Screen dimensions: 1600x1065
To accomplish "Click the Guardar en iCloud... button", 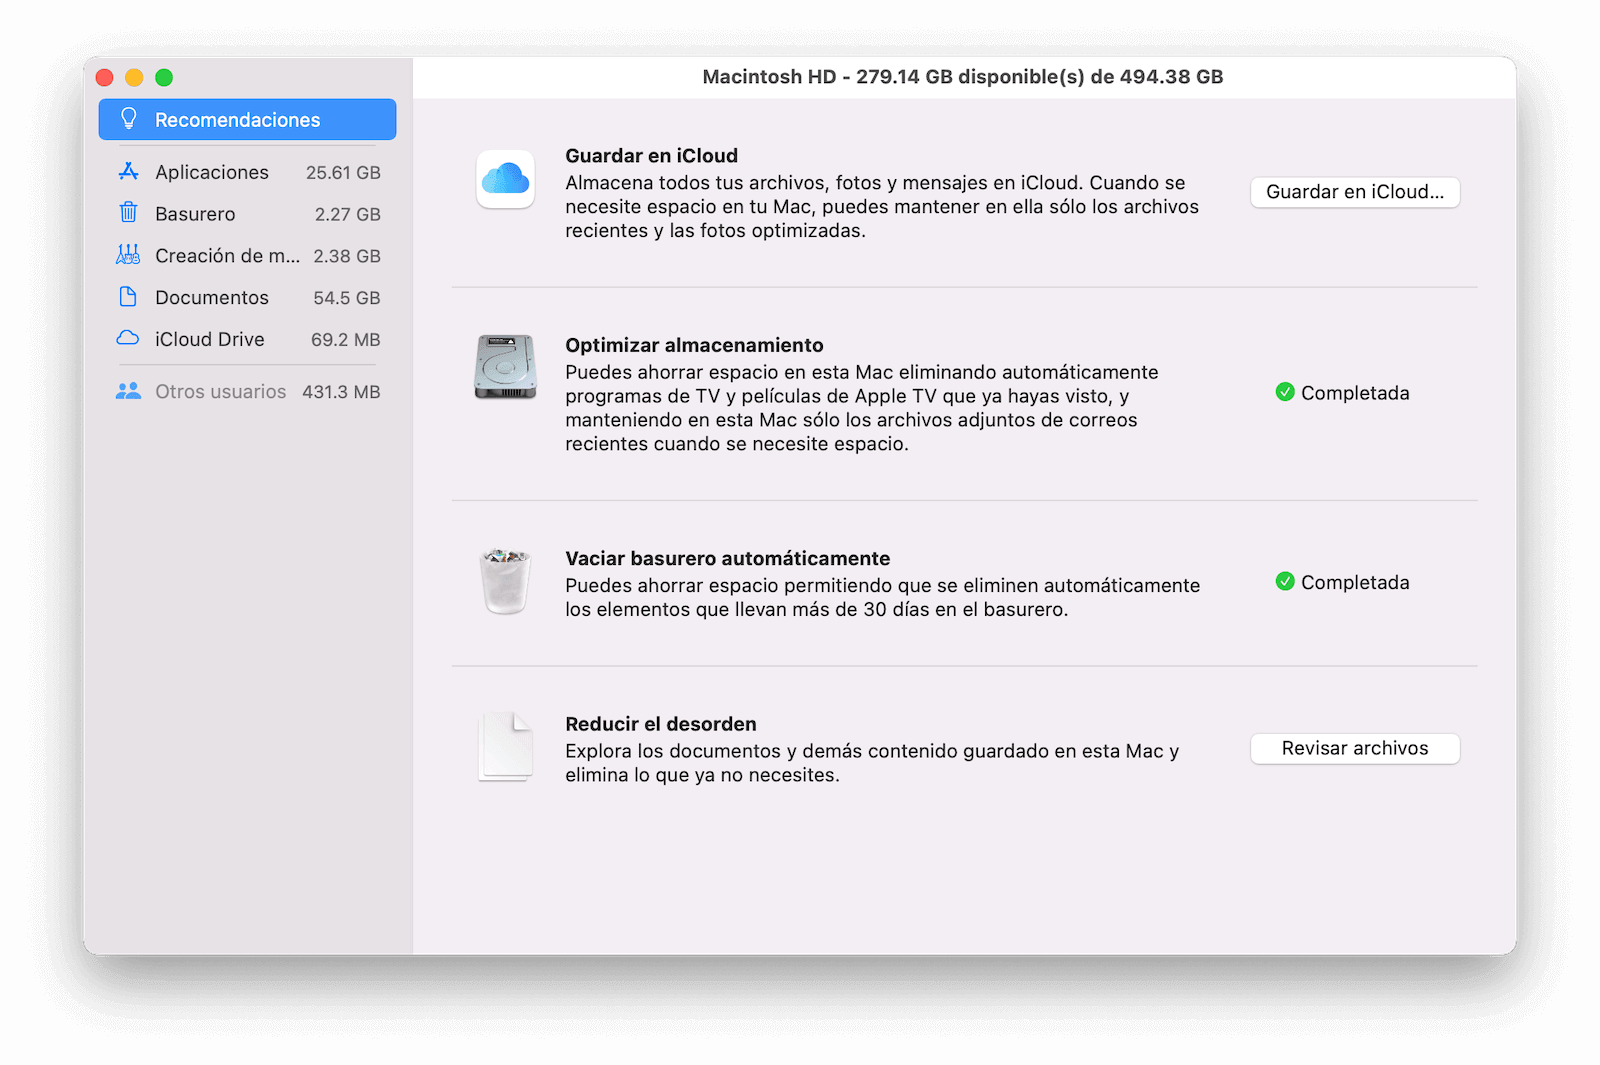I will 1355,192.
